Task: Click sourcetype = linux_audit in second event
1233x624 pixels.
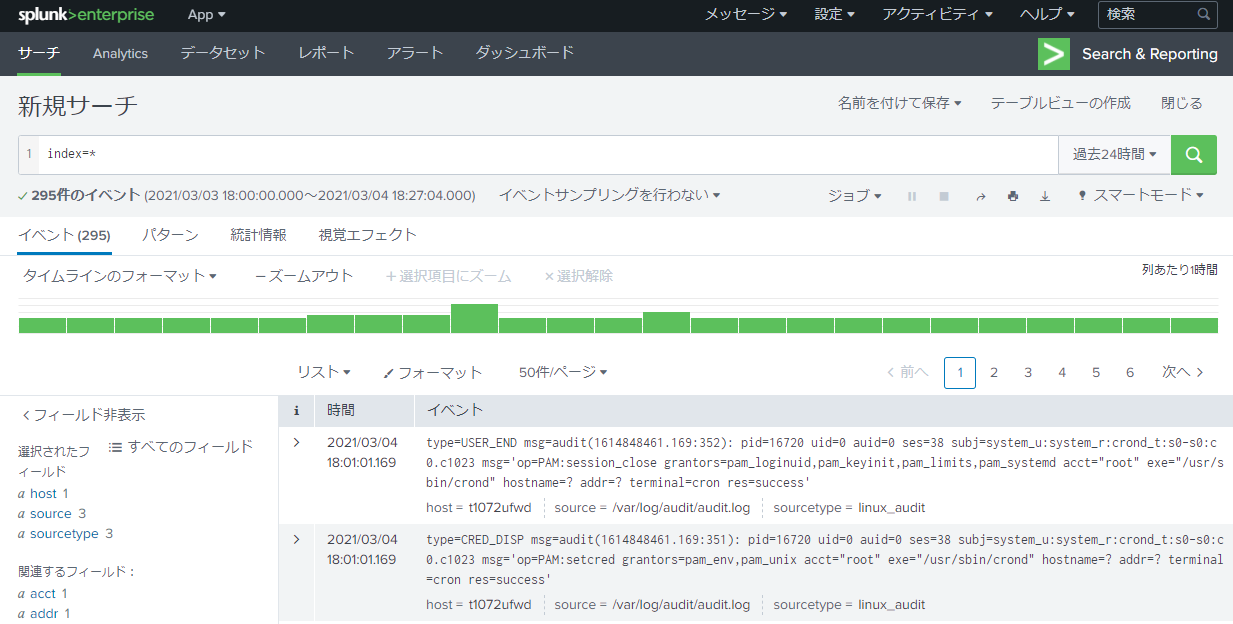Action: click(849, 605)
